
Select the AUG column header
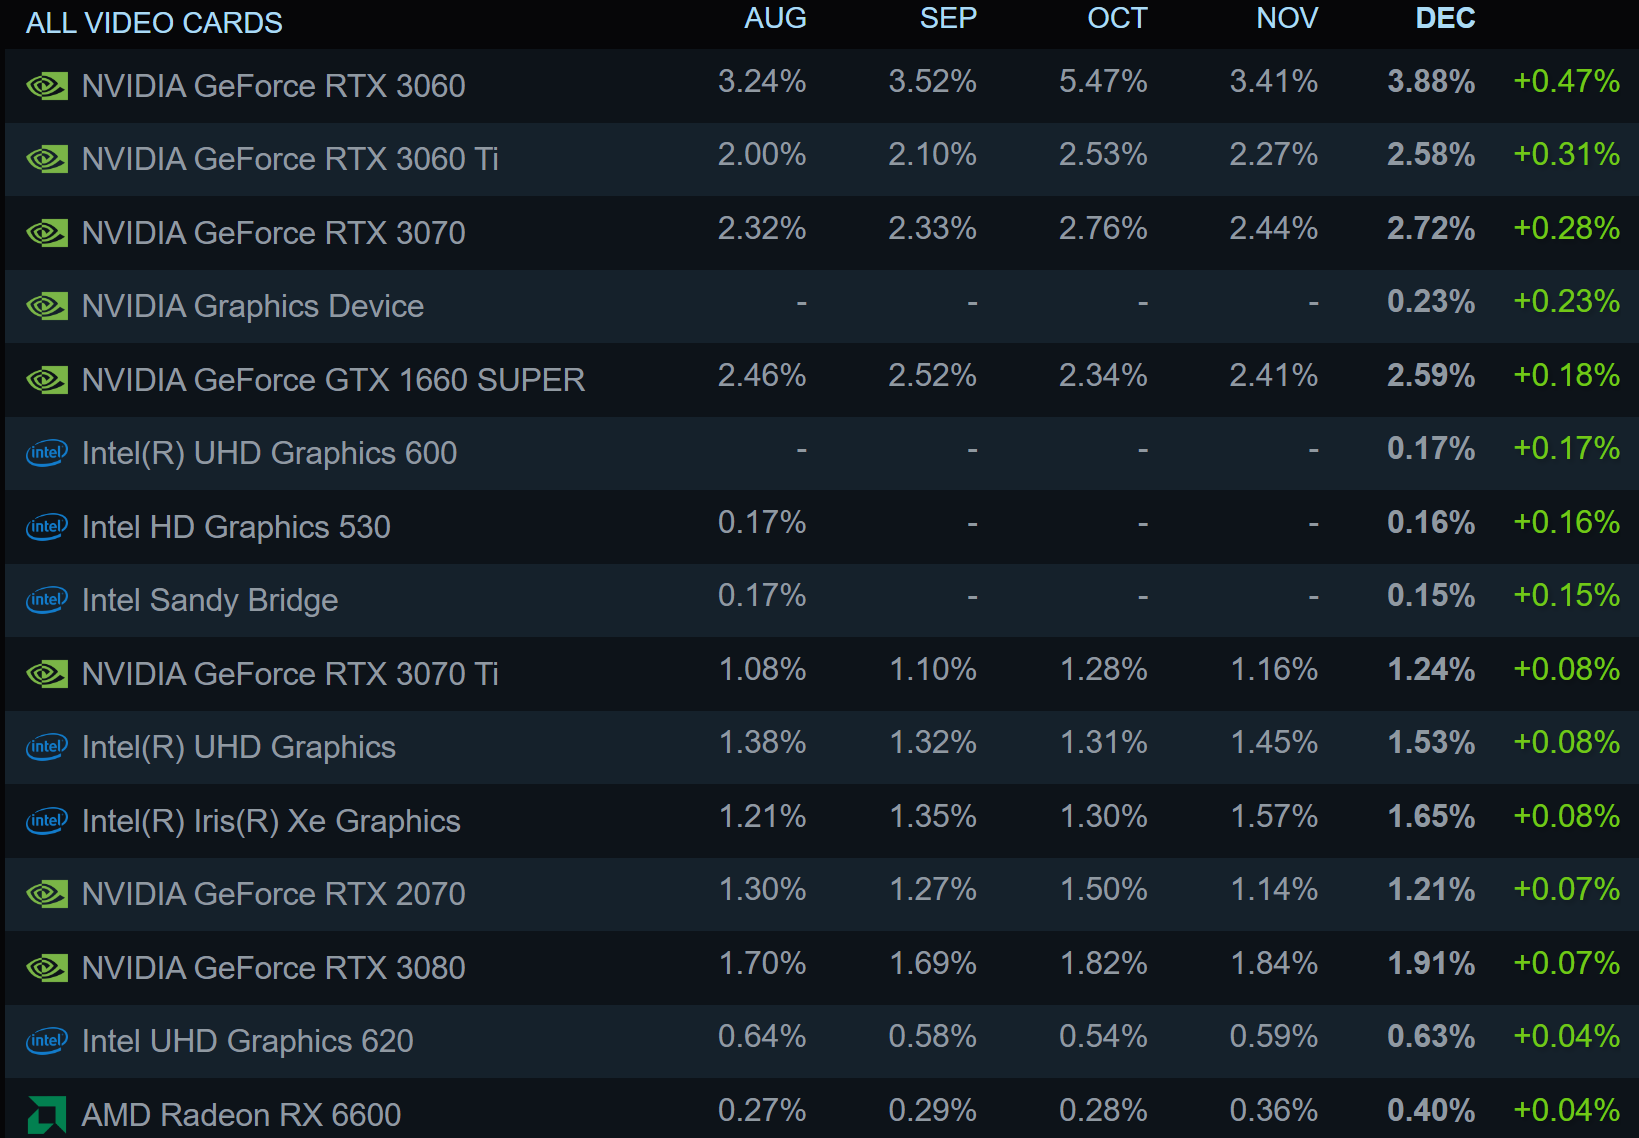[x=775, y=19]
